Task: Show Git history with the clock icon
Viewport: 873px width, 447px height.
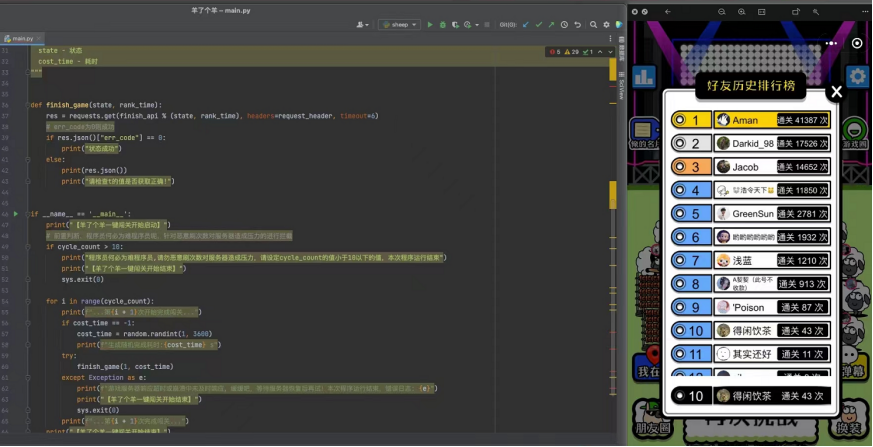Action: click(x=564, y=24)
